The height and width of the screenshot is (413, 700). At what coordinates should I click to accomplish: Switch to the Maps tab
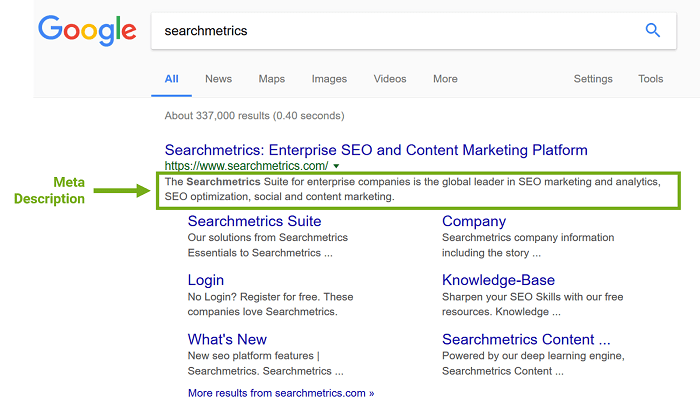tap(271, 79)
